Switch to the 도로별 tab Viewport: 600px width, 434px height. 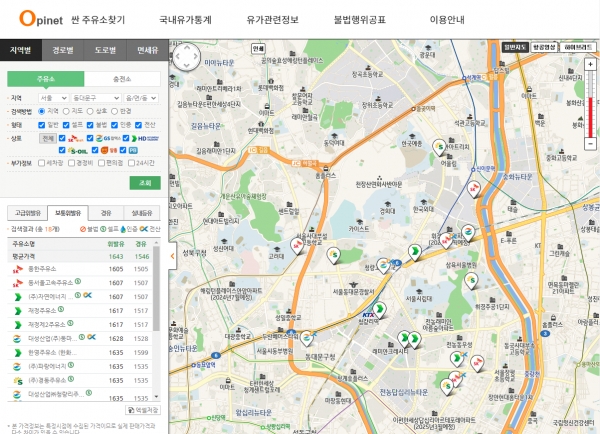105,50
